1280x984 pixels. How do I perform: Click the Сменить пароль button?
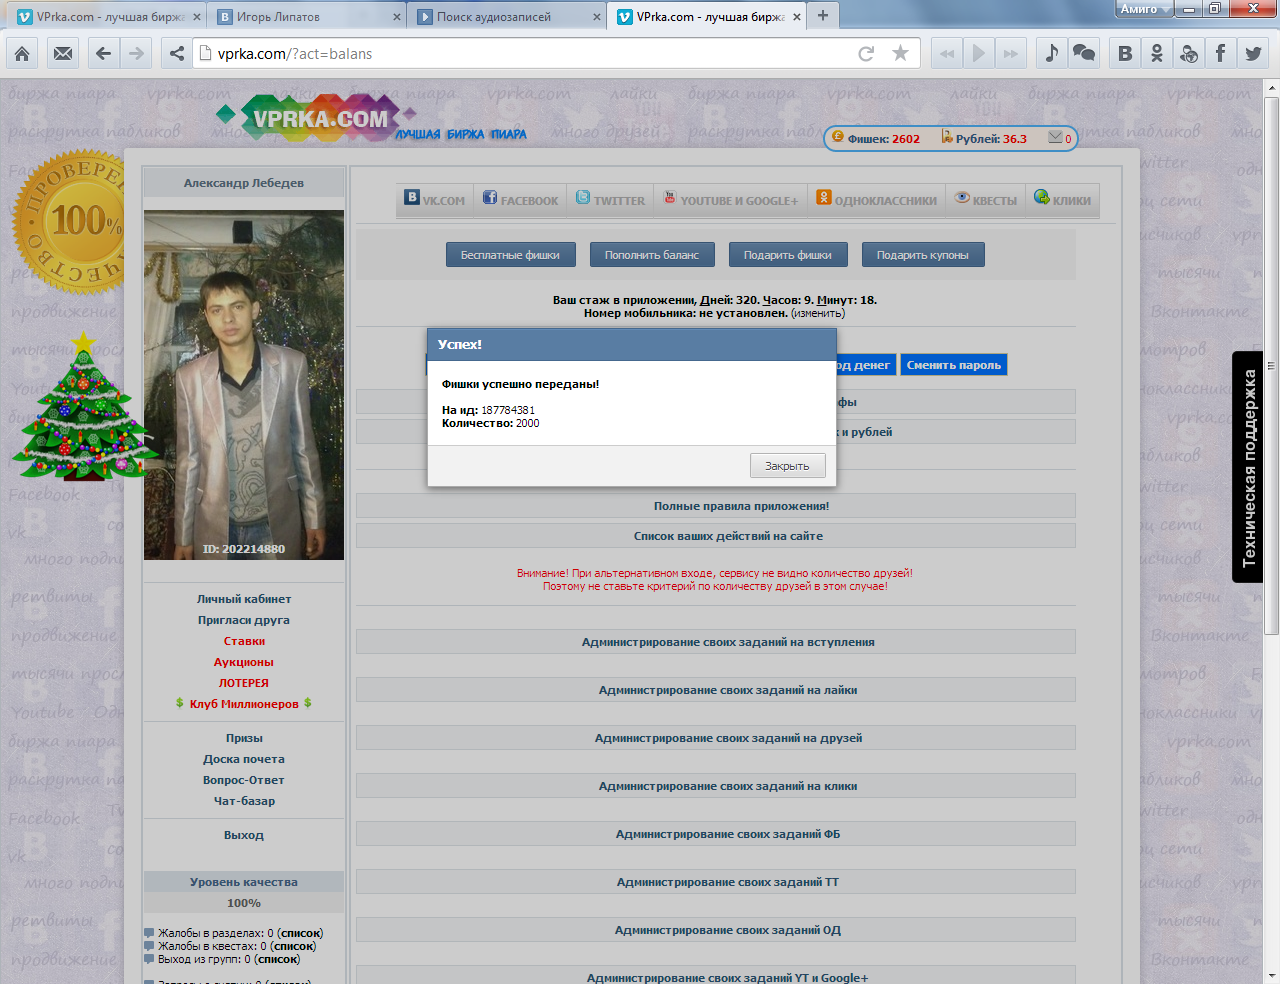coord(954,365)
